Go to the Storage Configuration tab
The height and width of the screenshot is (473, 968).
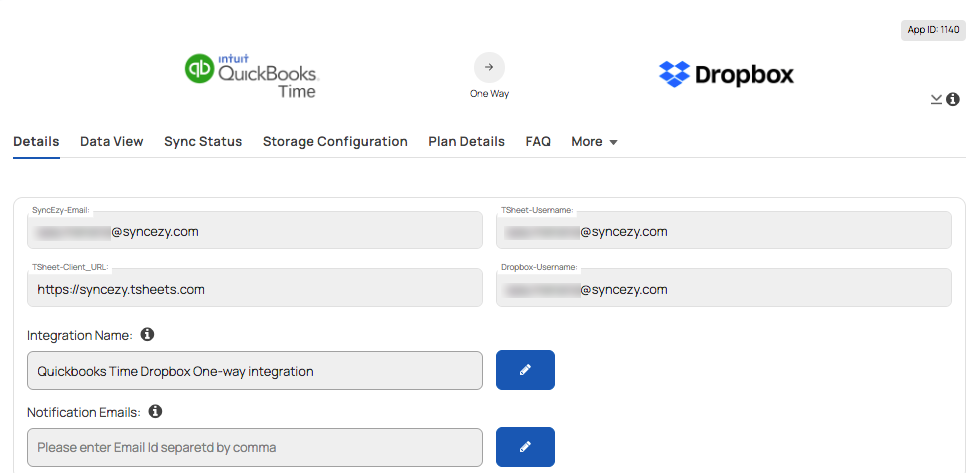(335, 141)
